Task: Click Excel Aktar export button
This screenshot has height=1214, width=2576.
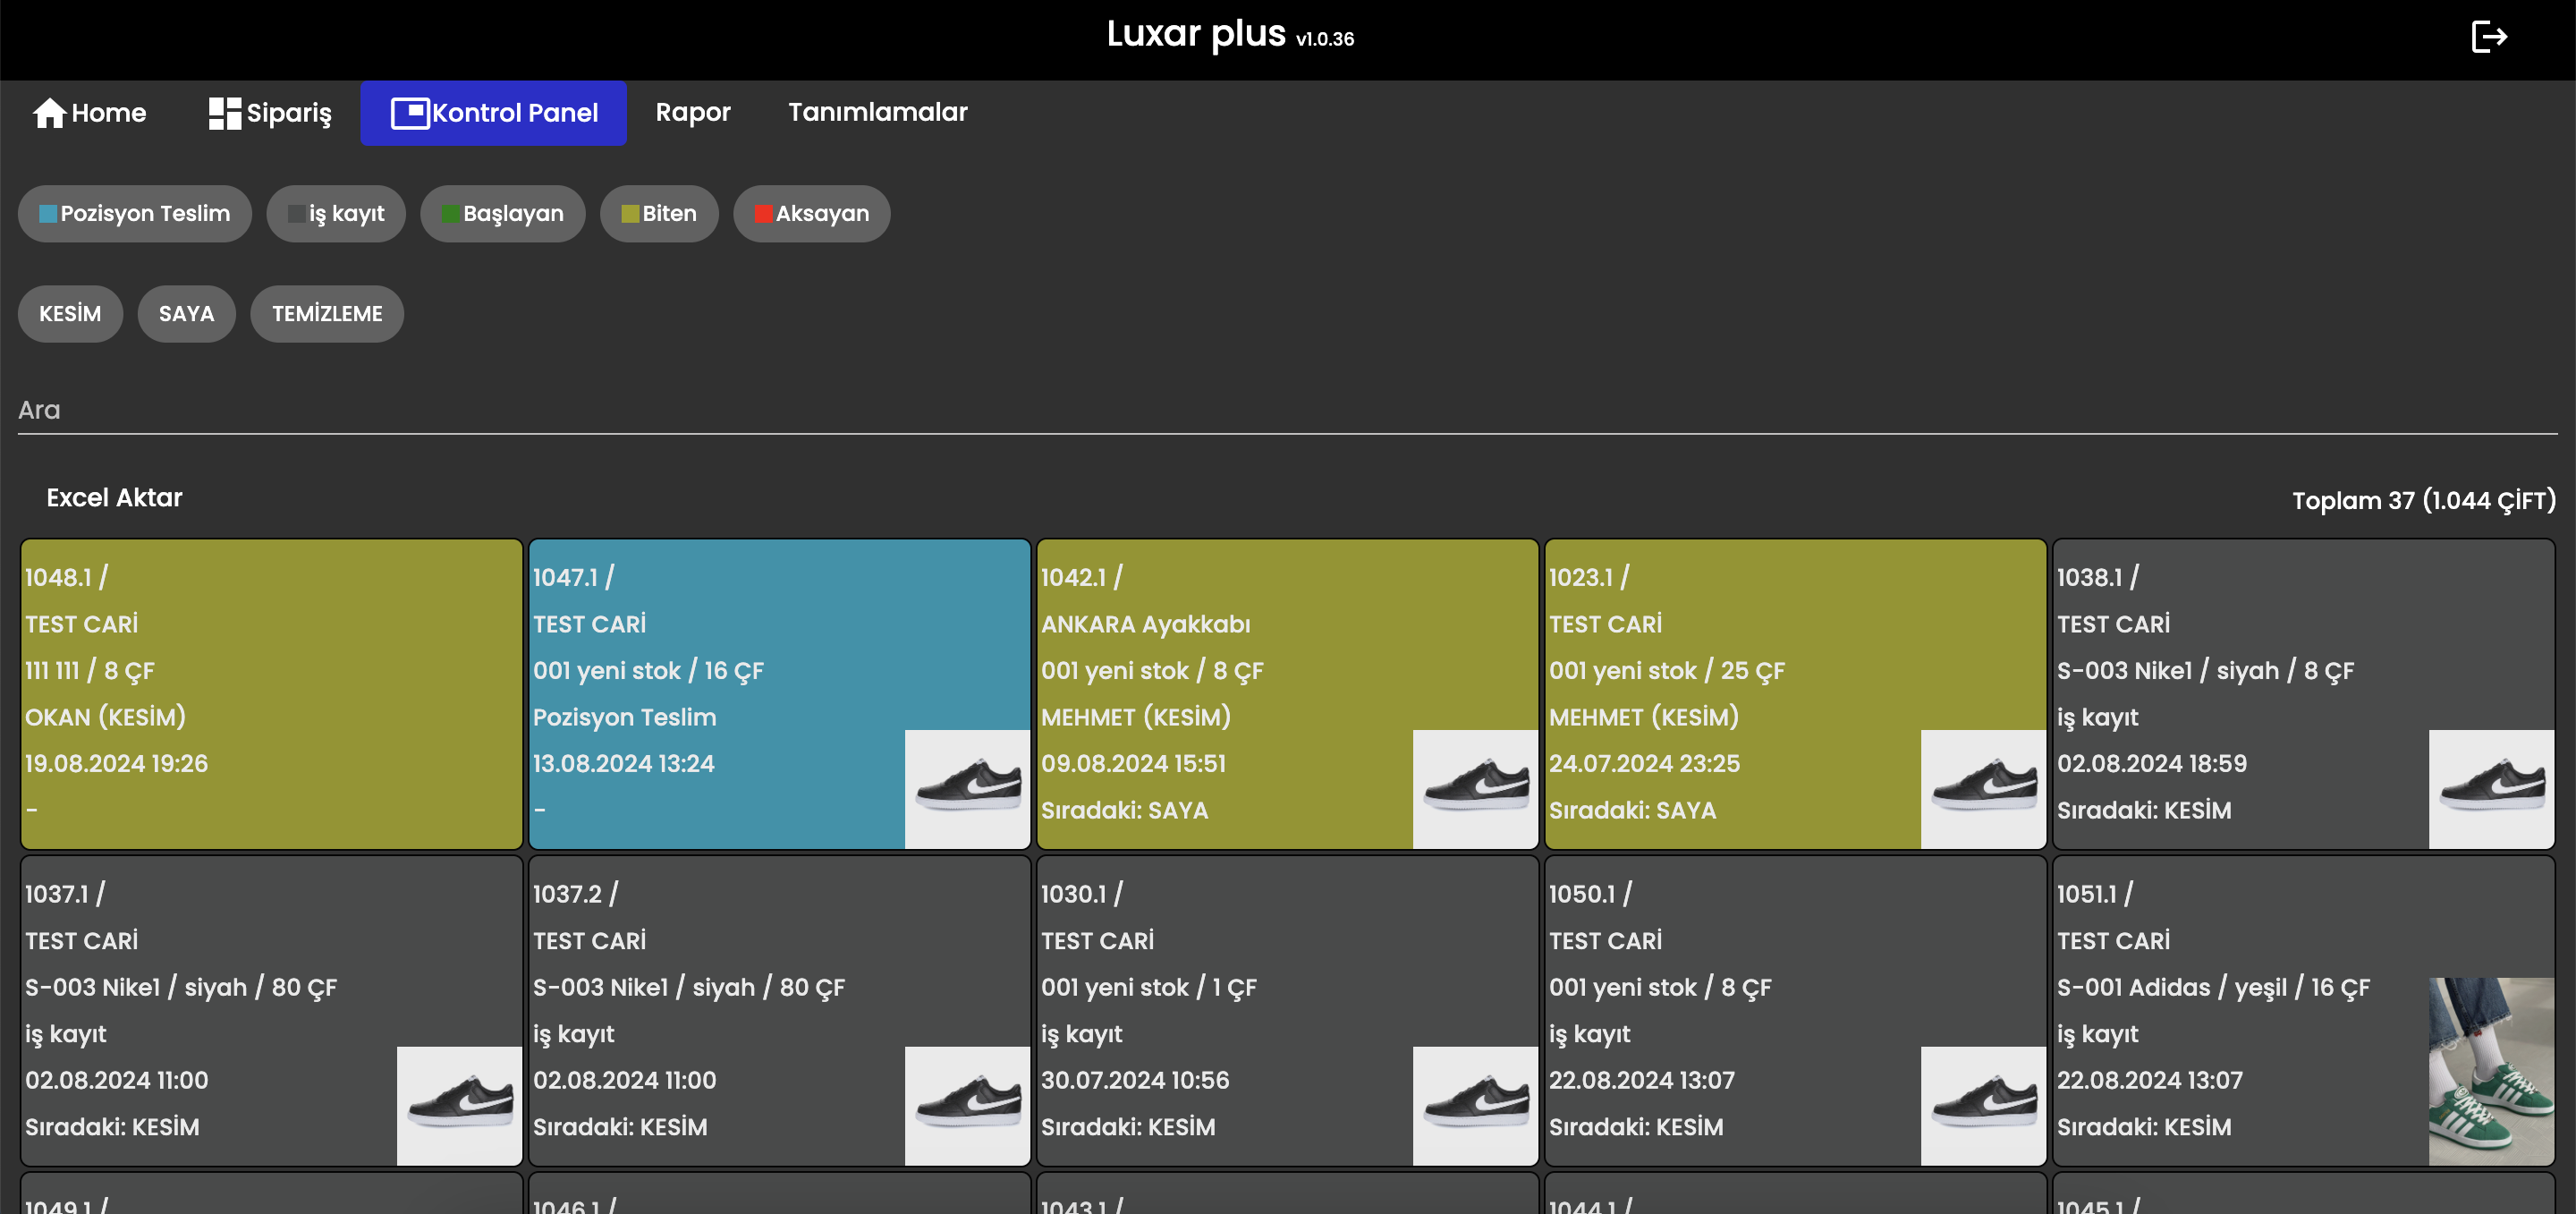Action: click(114, 498)
